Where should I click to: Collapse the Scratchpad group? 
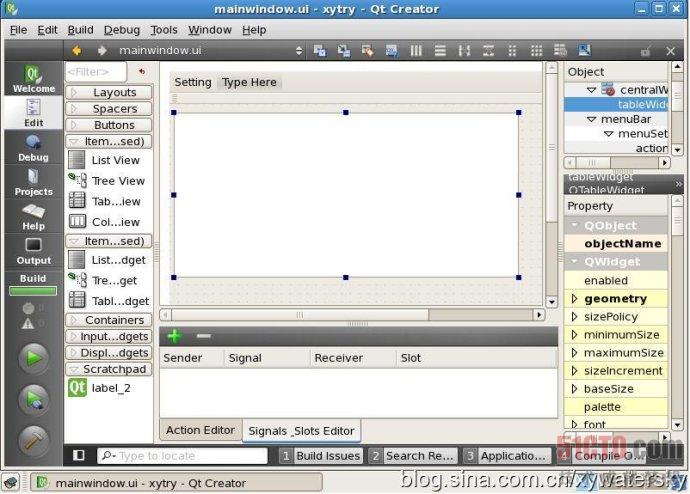(x=109, y=369)
